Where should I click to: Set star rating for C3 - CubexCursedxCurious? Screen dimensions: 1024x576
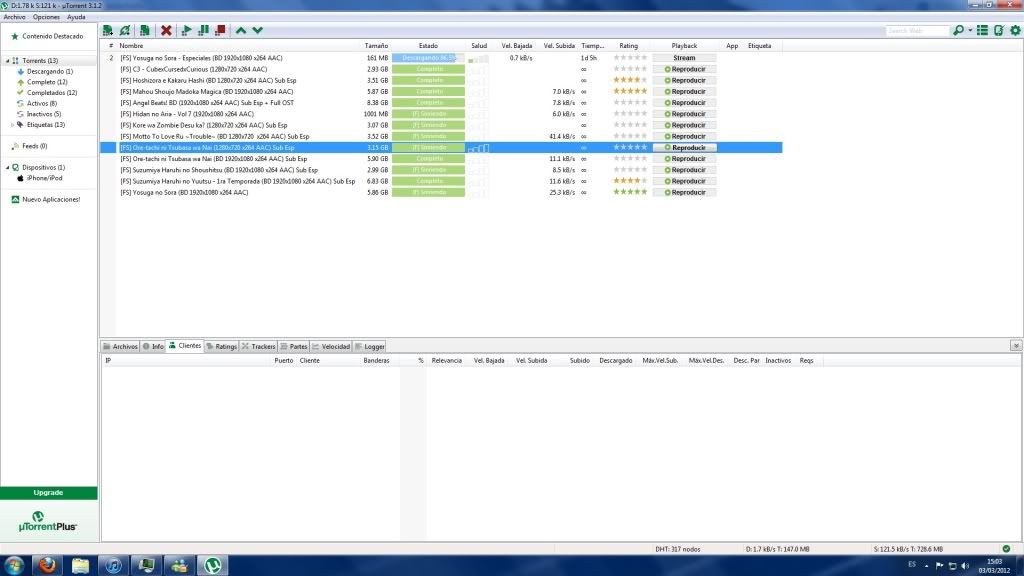[630, 69]
